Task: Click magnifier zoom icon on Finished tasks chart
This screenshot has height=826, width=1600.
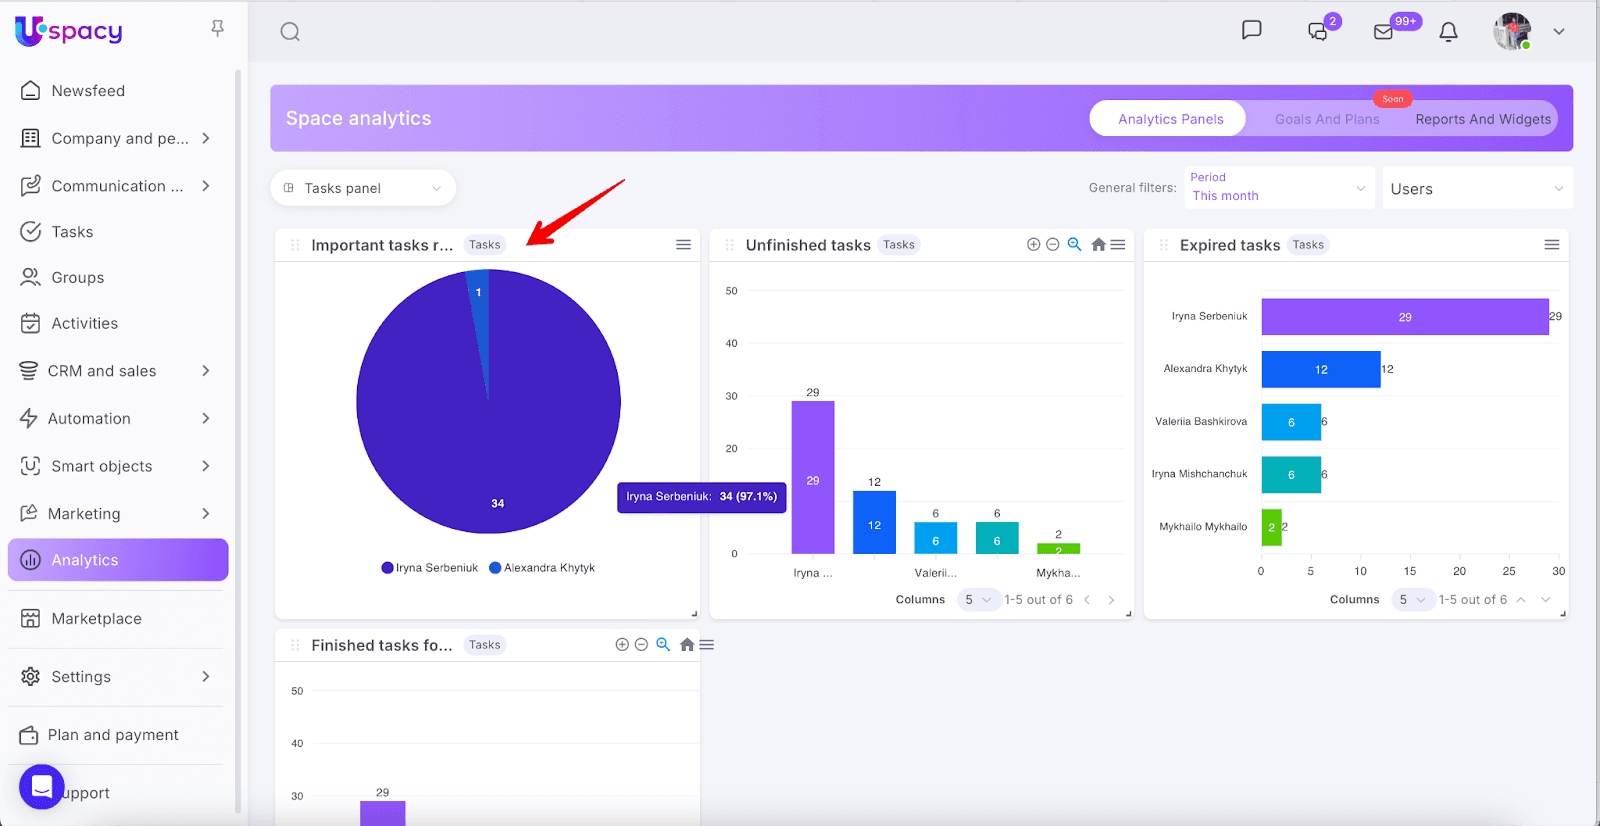Action: click(662, 645)
